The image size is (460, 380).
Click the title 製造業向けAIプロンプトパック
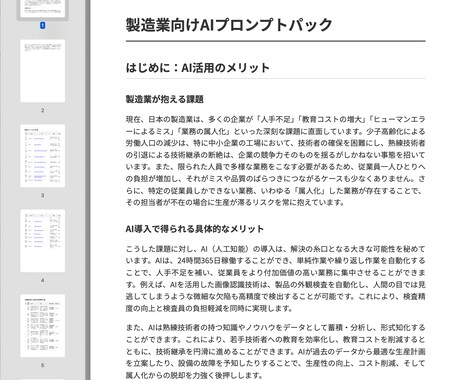pyautogui.click(x=229, y=25)
